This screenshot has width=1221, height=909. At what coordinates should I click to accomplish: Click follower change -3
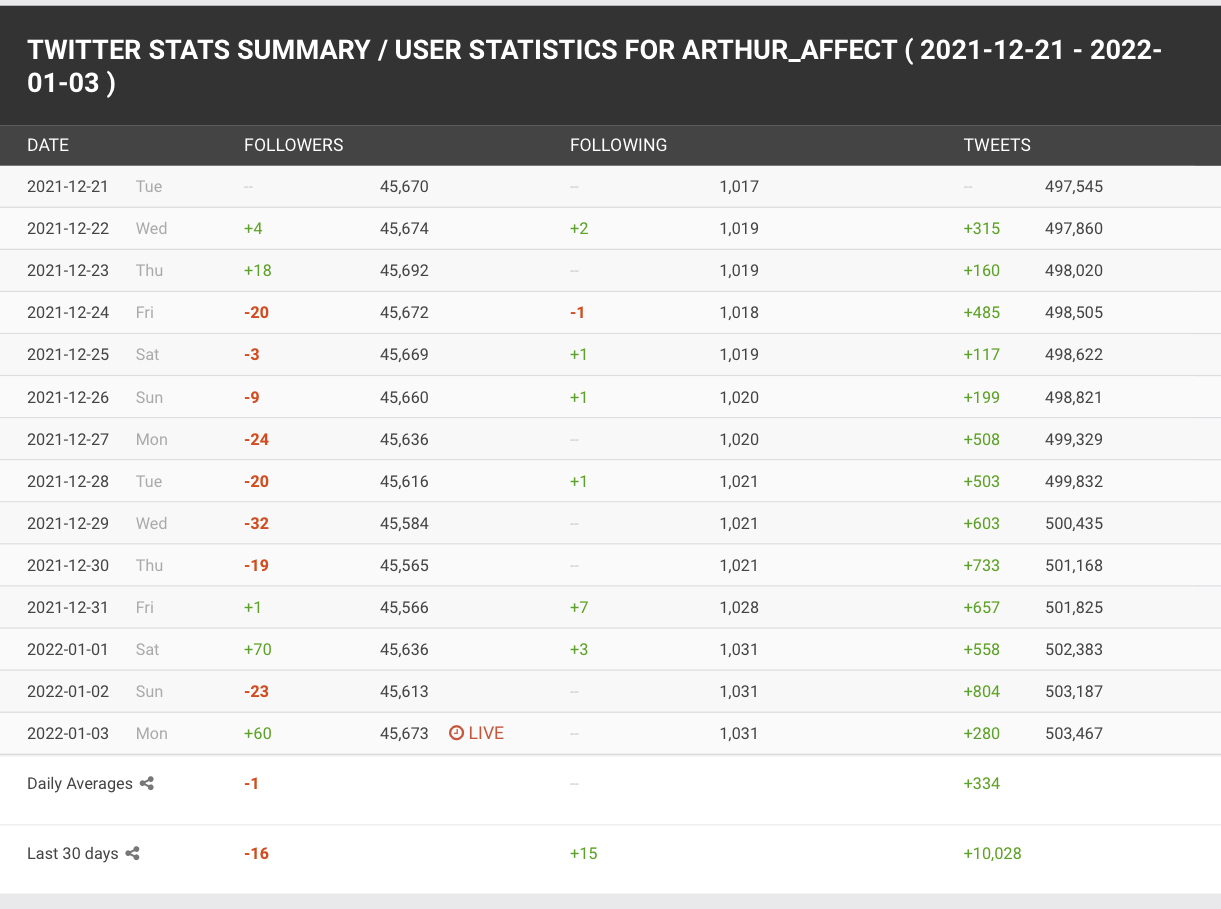tap(253, 354)
